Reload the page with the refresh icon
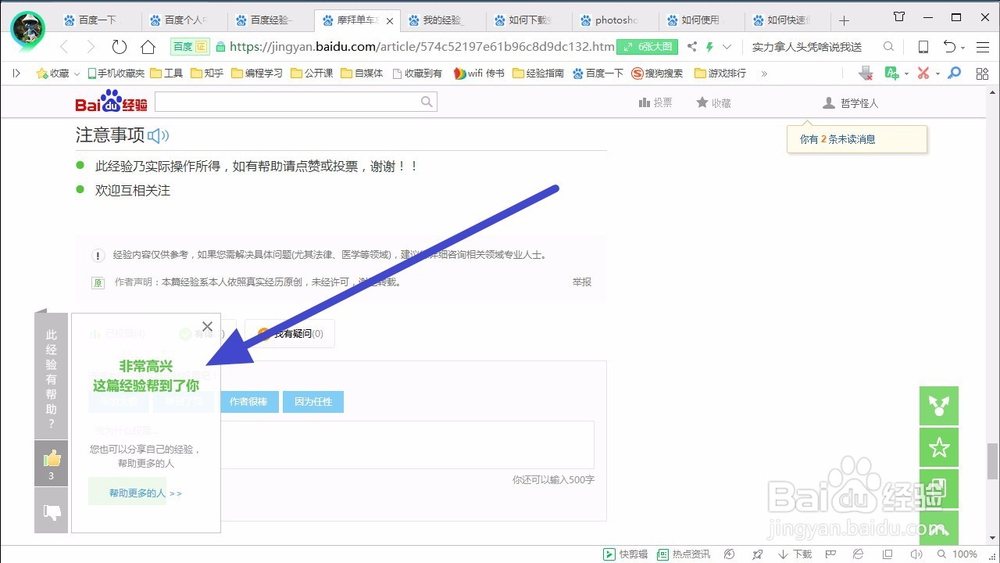The image size is (1000, 563). point(119,47)
